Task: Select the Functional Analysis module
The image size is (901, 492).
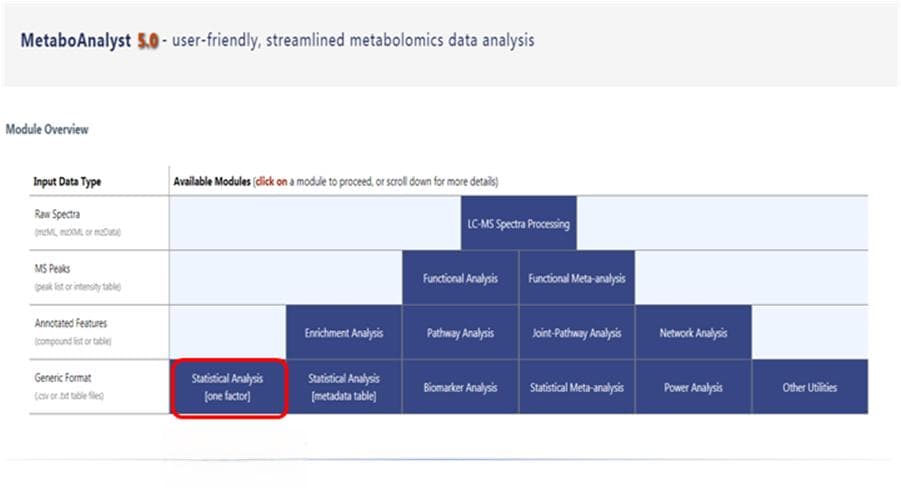Action: (x=460, y=278)
